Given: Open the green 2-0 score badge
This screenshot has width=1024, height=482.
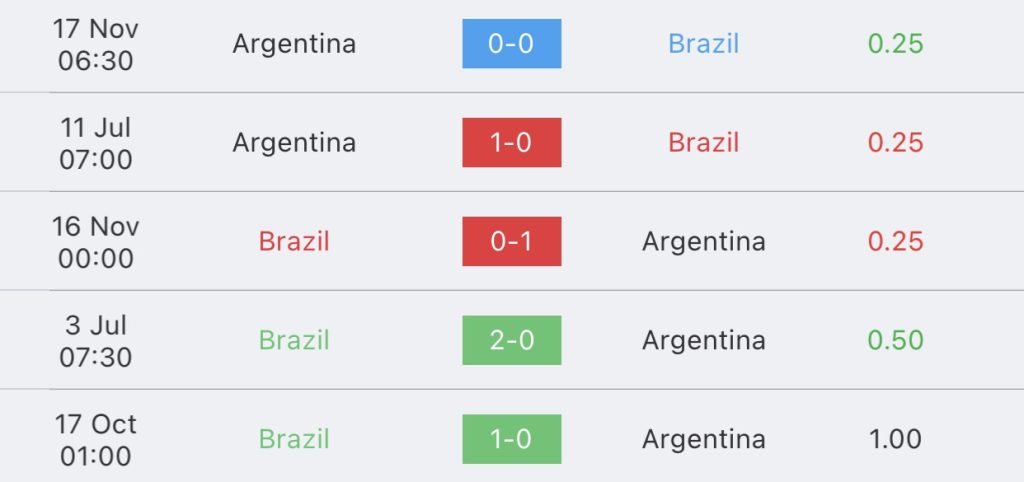Looking at the screenshot, I should click(511, 340).
